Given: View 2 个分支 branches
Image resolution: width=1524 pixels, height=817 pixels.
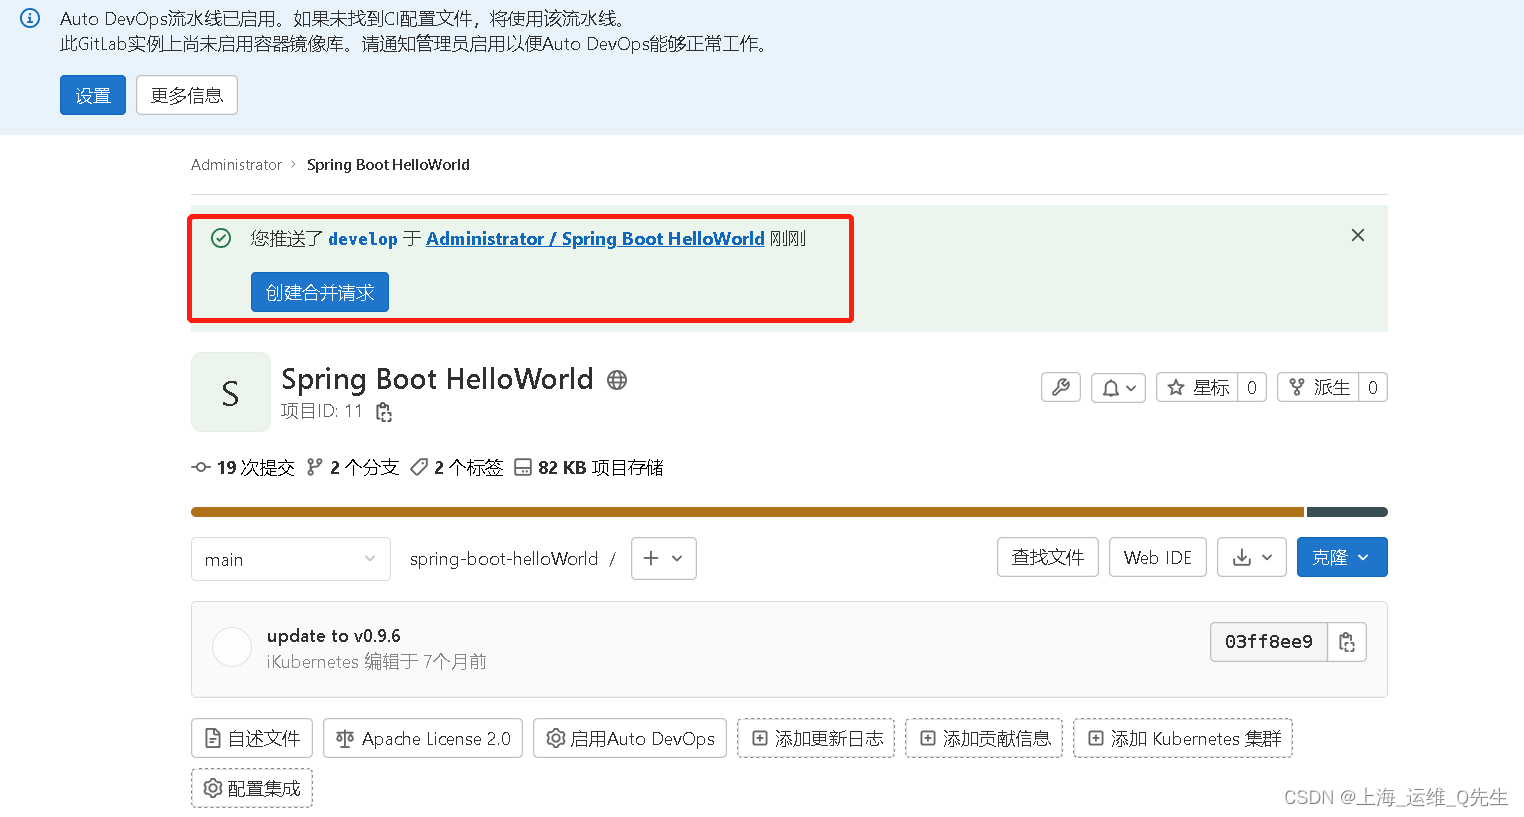Looking at the screenshot, I should point(353,468).
